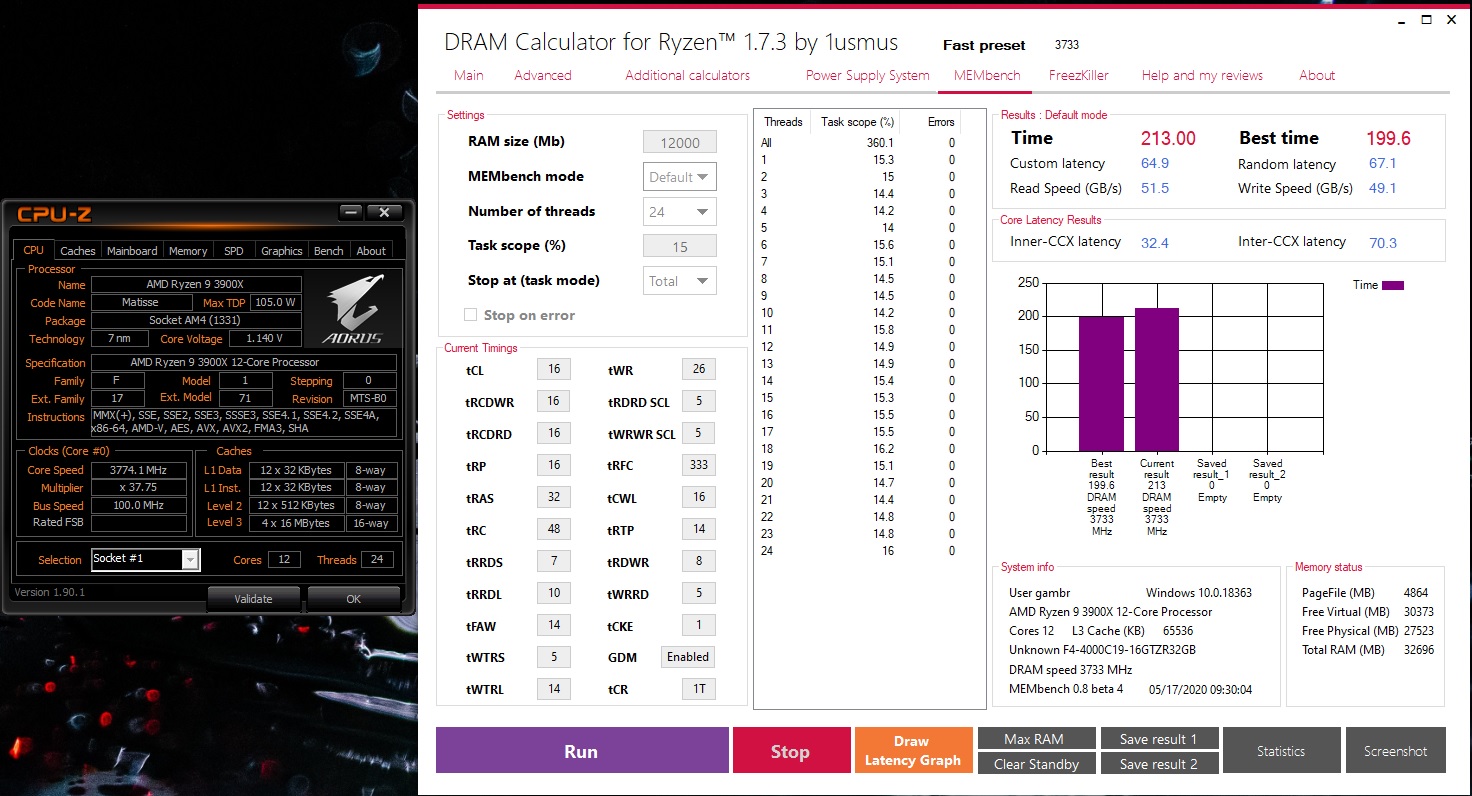Close the CPU-Z window
Viewport: 1472px width, 796px height.
point(384,212)
